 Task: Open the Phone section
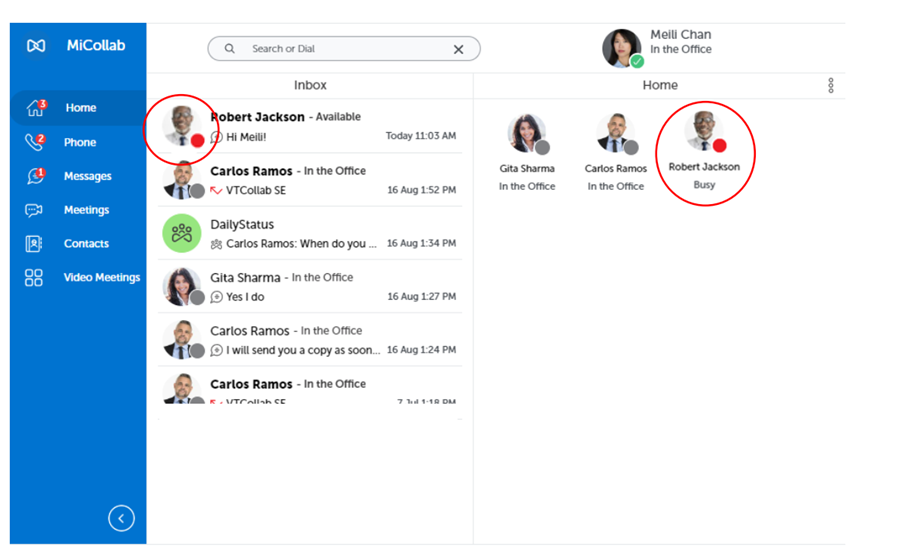click(78, 142)
